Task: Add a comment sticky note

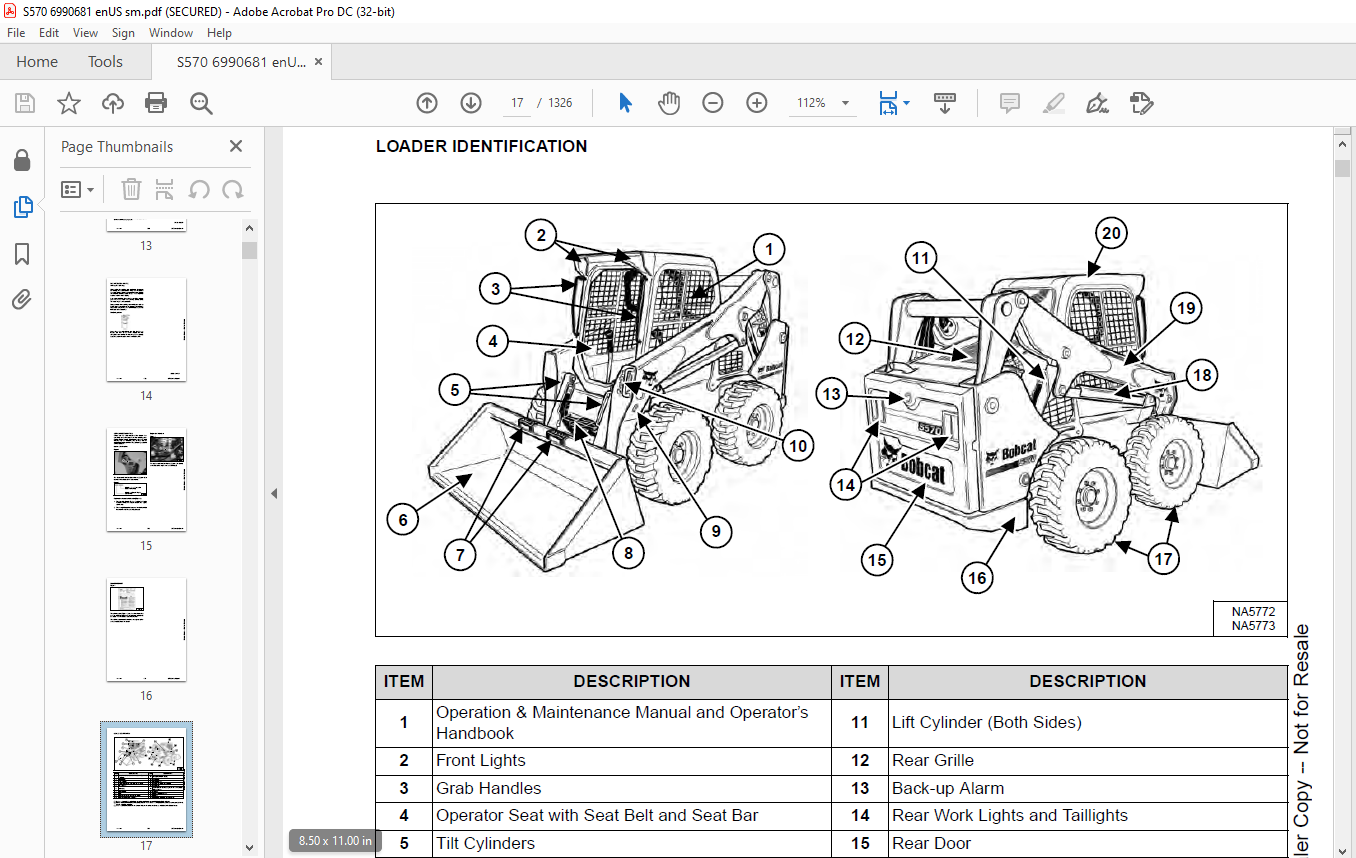Action: (1010, 103)
